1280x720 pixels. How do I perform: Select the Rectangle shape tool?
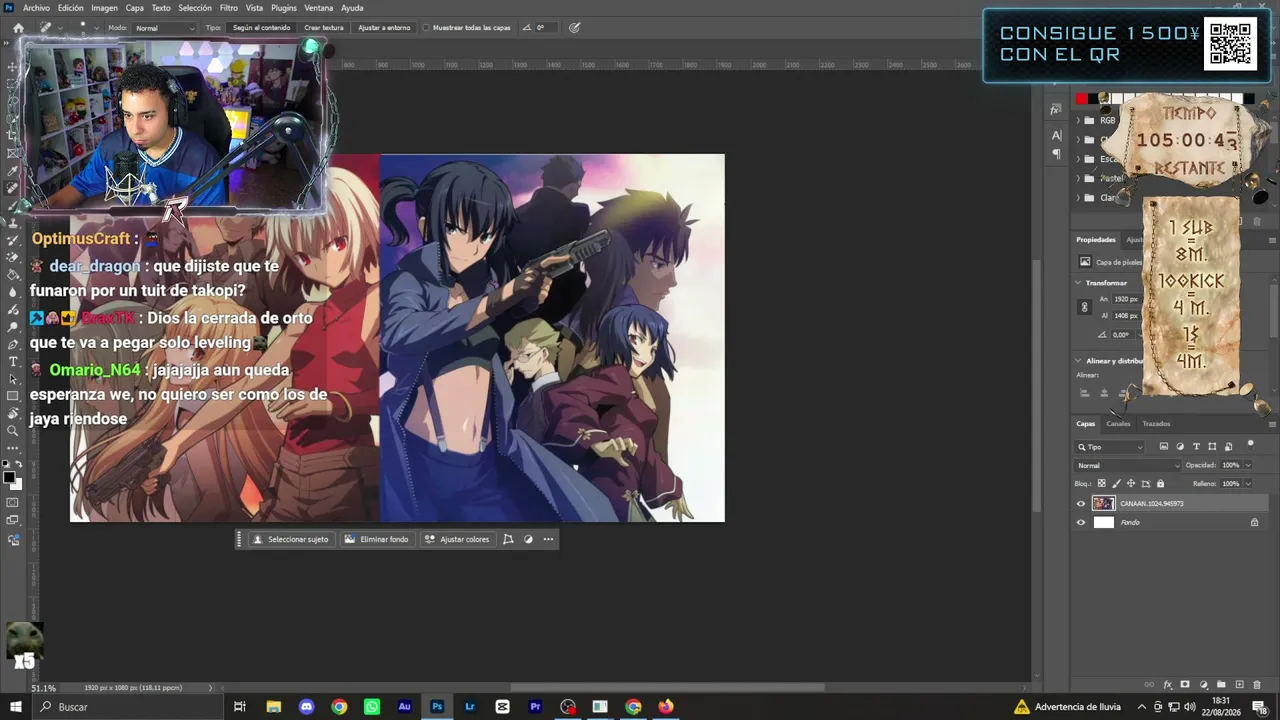(x=13, y=396)
